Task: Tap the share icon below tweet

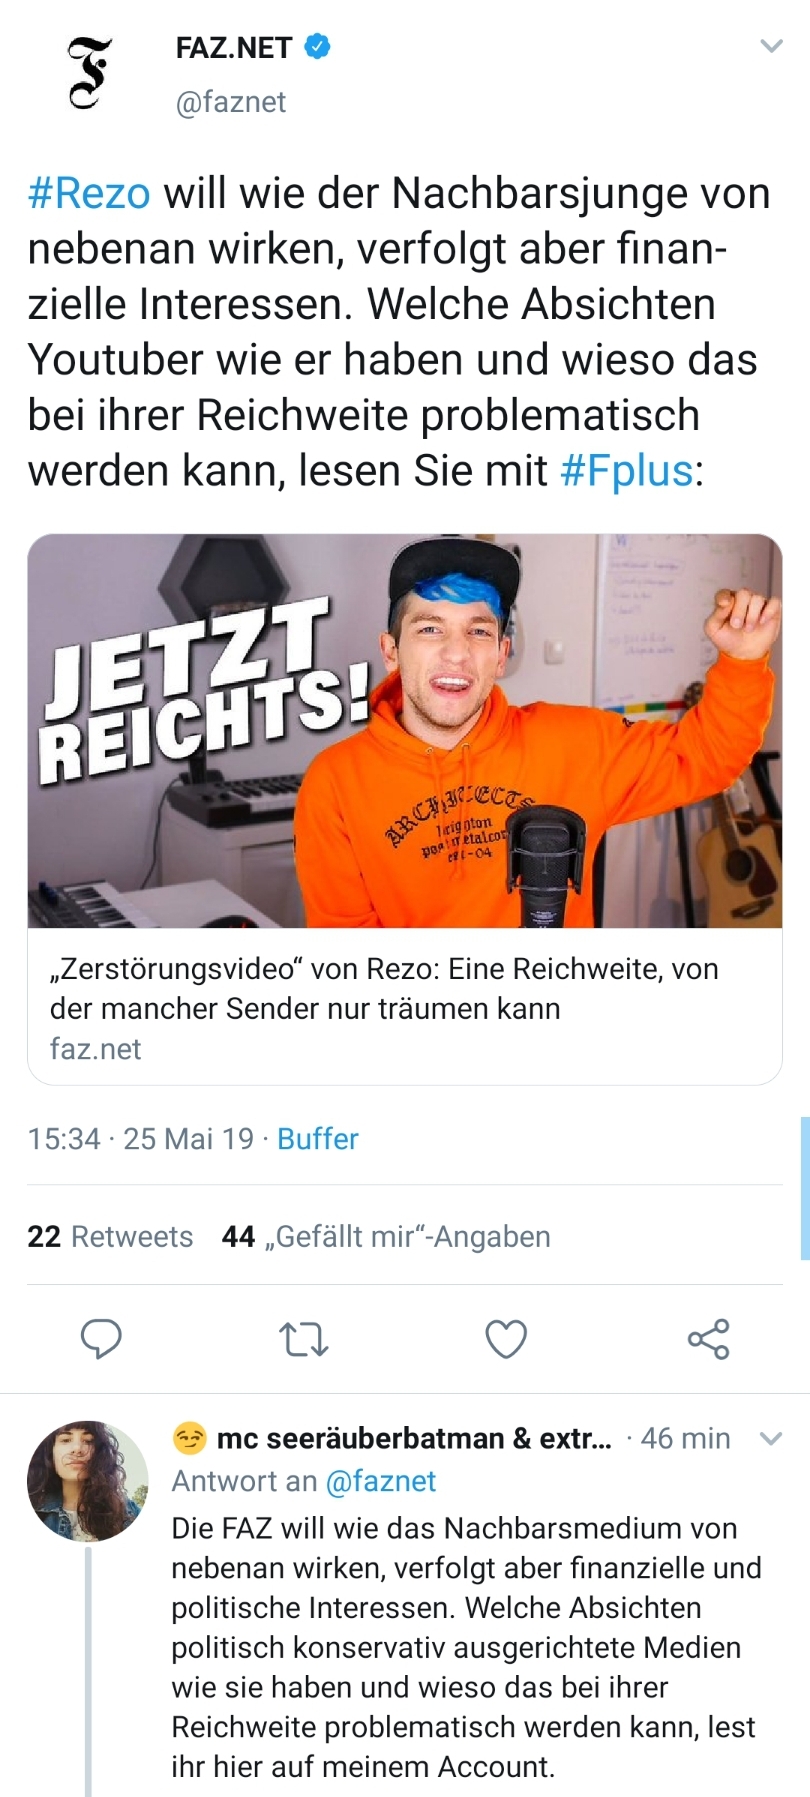Action: (x=709, y=1339)
